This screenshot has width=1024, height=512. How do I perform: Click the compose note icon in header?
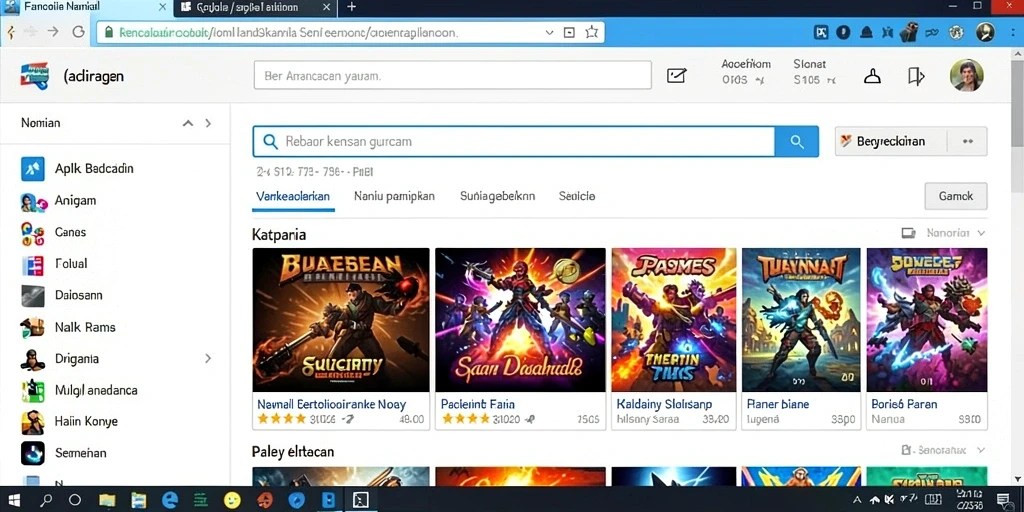coord(677,76)
